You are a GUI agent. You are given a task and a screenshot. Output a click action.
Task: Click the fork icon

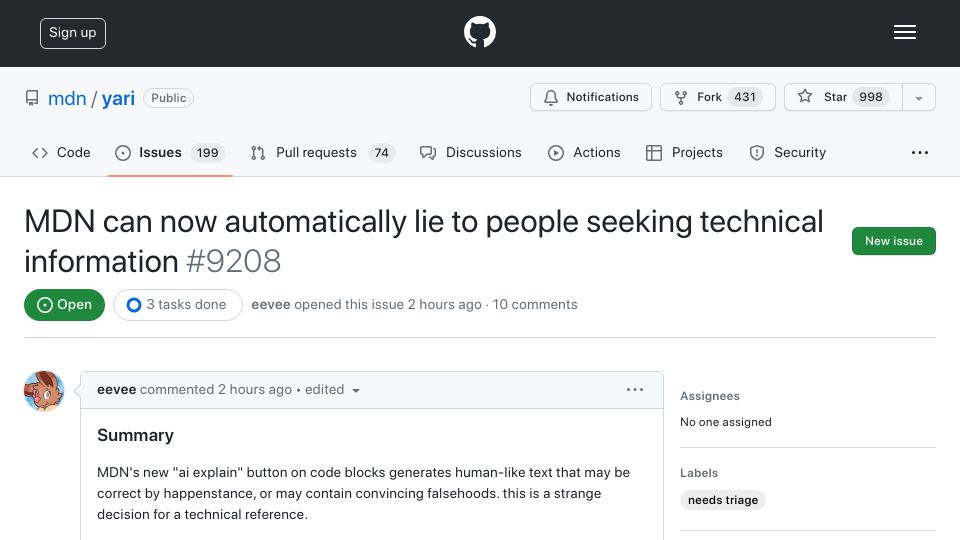tap(680, 97)
